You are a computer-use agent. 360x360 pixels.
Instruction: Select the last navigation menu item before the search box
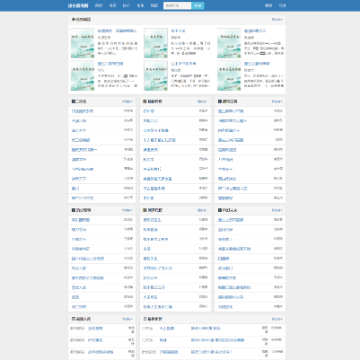pos(154,6)
